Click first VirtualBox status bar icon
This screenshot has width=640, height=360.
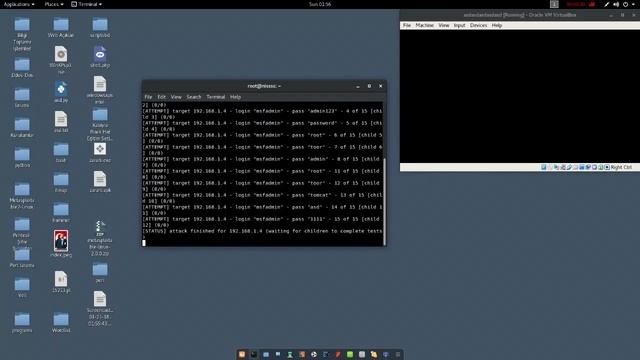[x=544, y=167]
